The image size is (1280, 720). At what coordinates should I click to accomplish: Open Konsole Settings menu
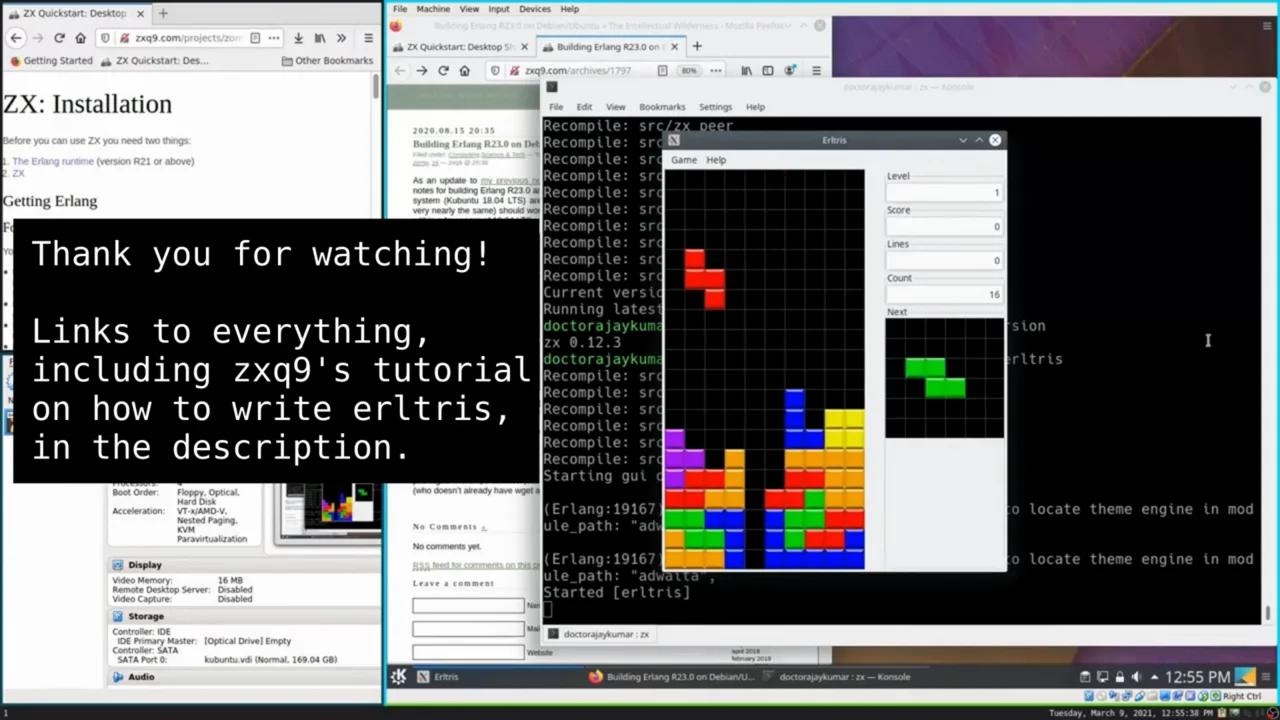pyautogui.click(x=715, y=107)
